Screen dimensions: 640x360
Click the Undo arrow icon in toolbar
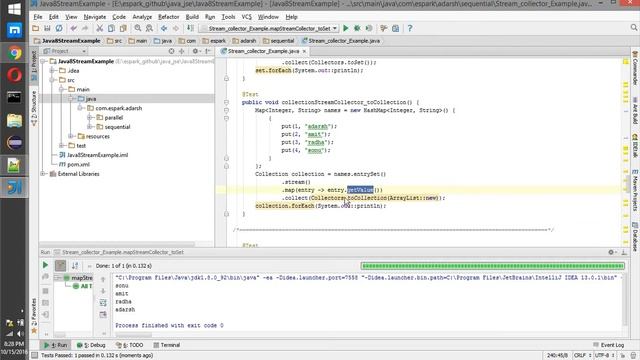tap(73, 28)
